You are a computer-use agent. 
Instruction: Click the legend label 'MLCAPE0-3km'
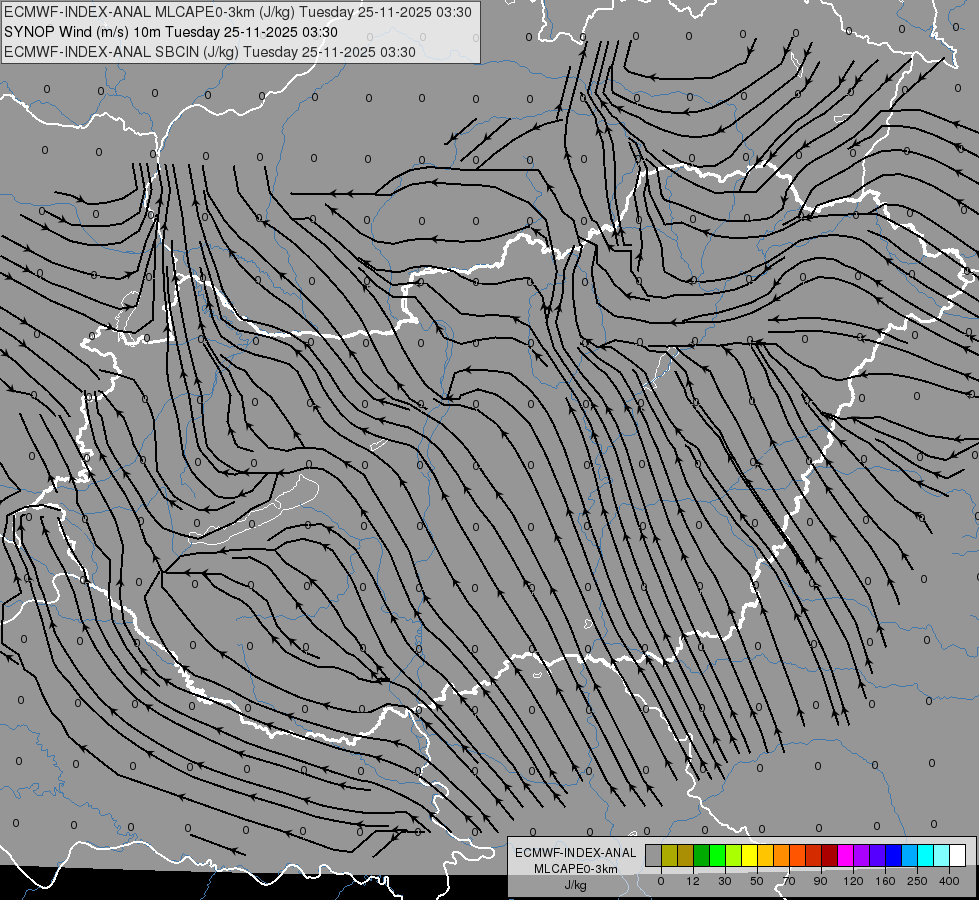(x=575, y=869)
